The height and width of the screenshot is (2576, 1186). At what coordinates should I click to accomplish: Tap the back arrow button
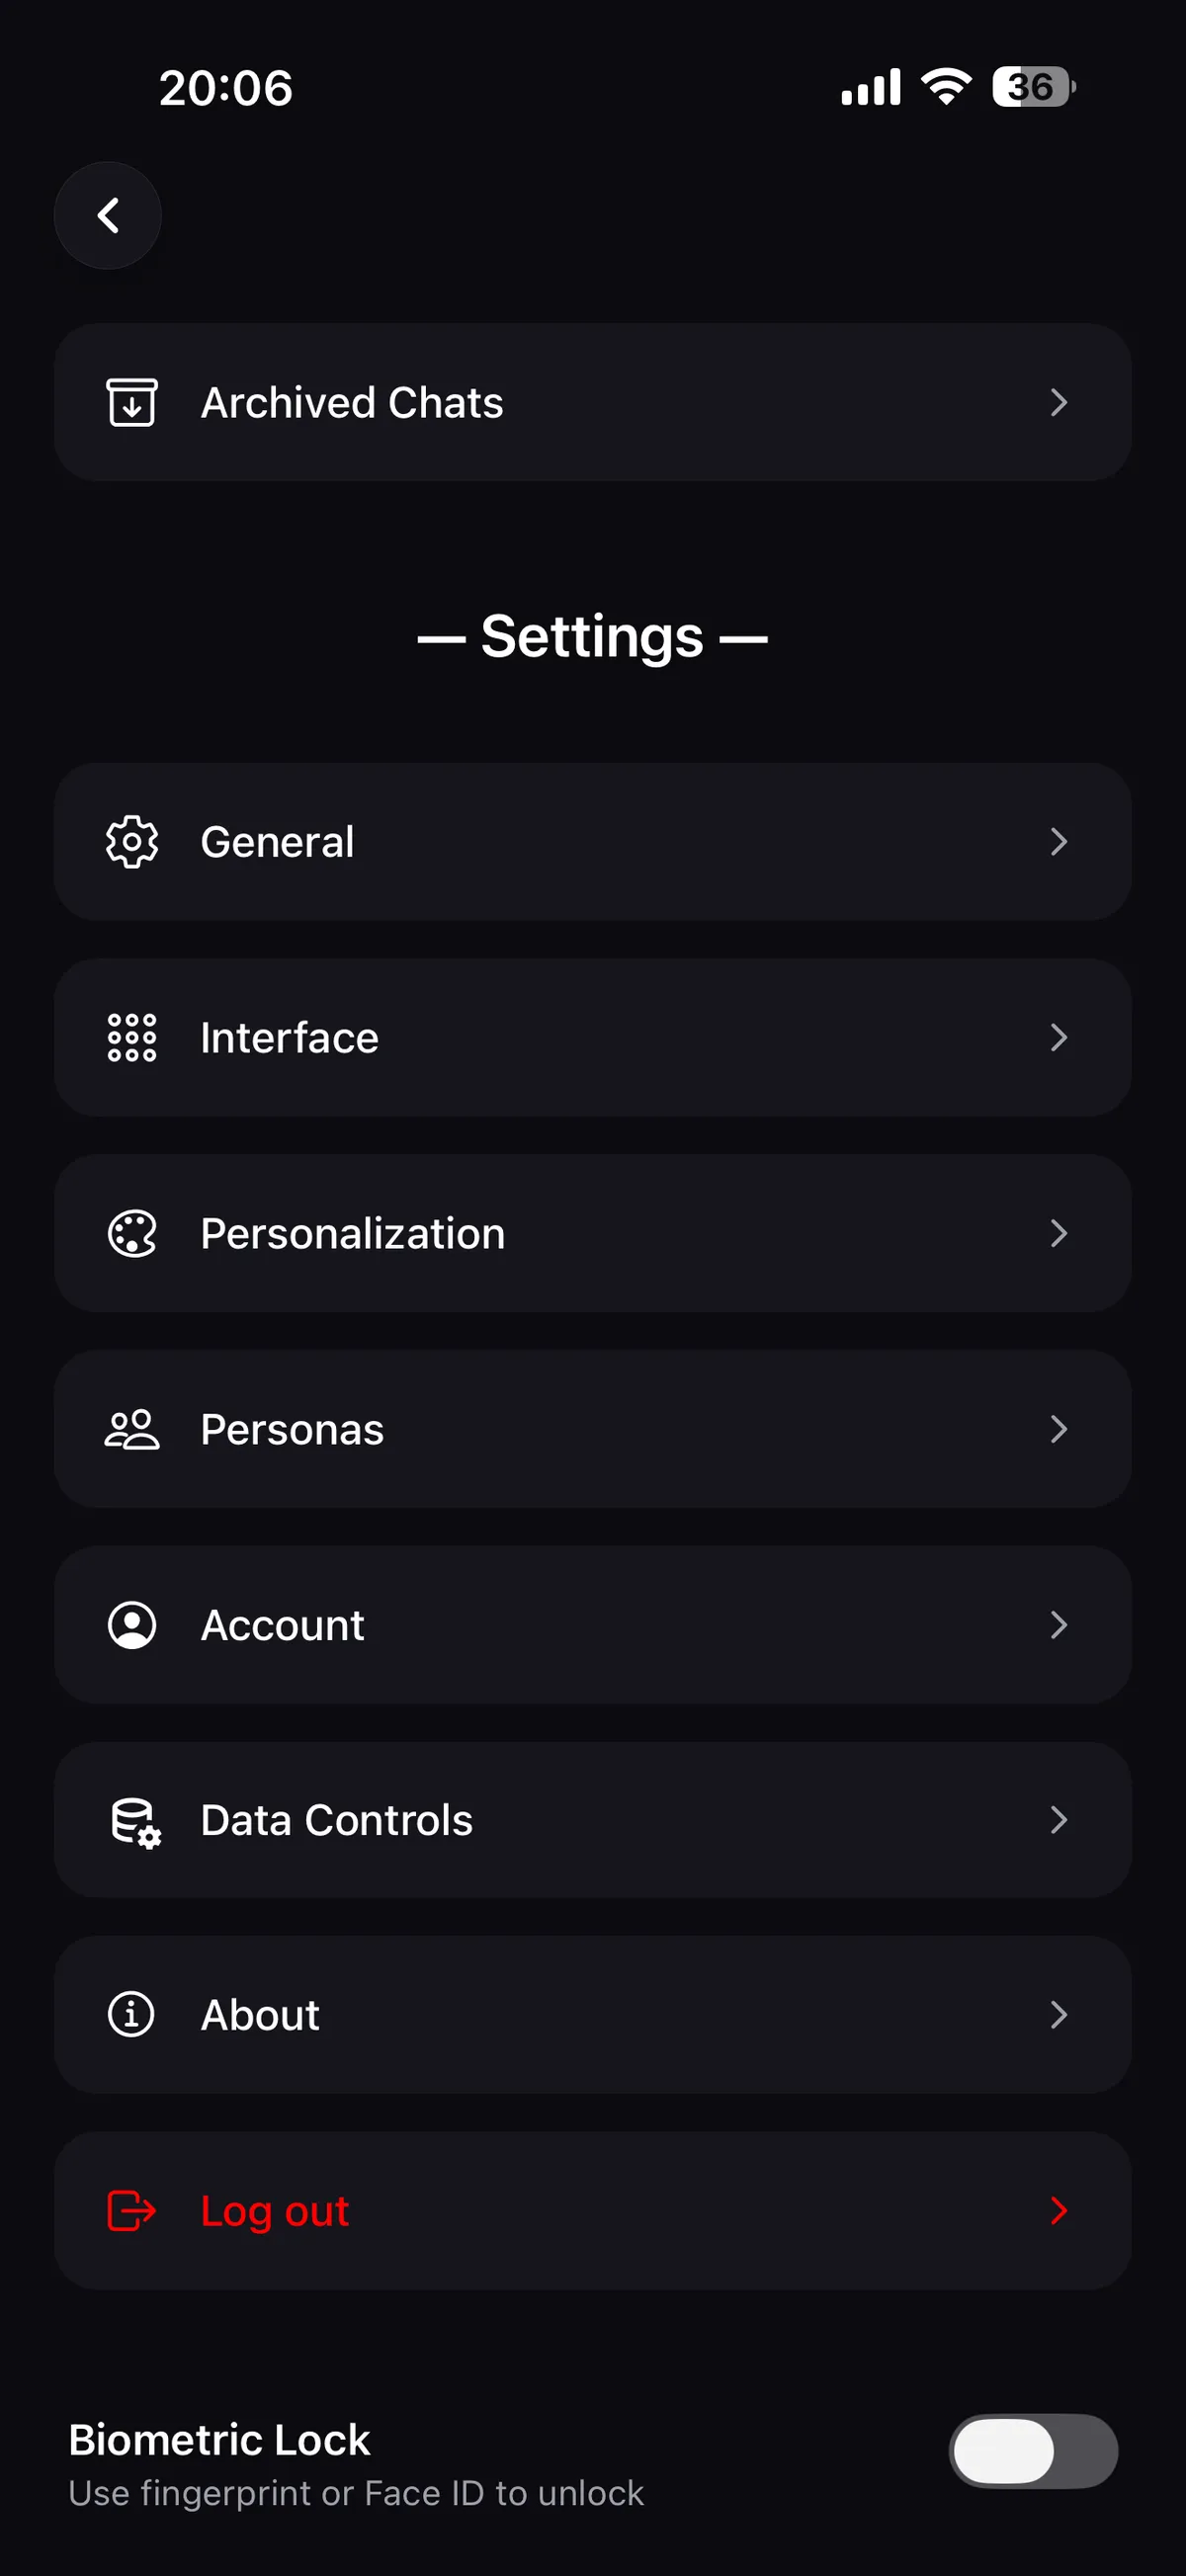(108, 215)
